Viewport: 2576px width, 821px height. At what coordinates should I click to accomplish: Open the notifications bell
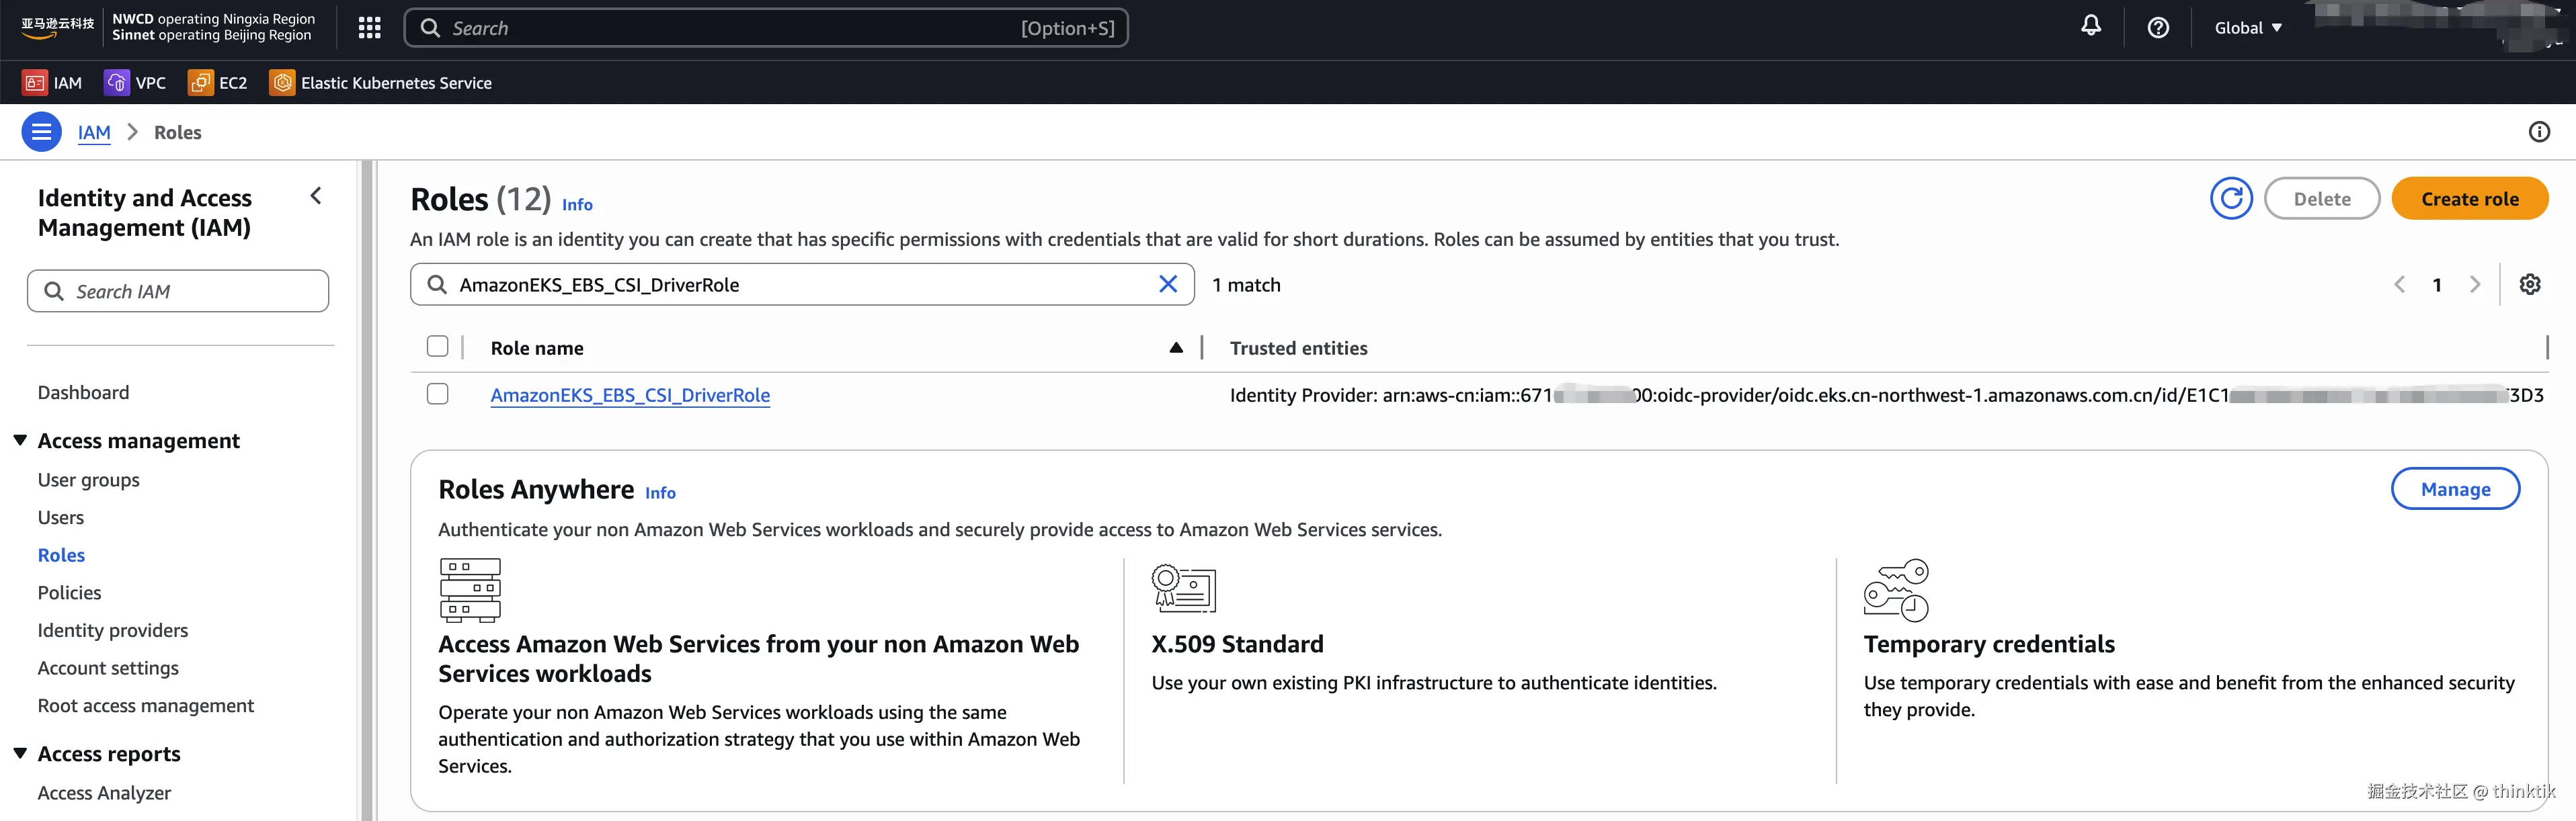pos(2091,27)
